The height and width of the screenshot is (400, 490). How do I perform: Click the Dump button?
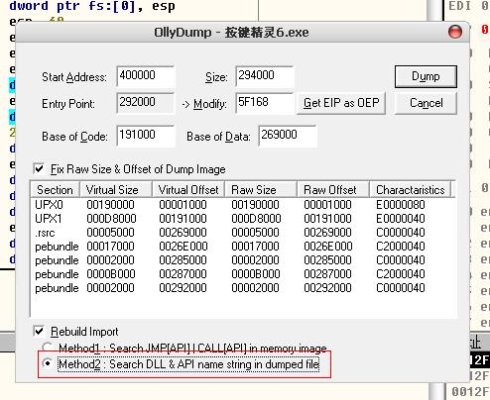426,76
